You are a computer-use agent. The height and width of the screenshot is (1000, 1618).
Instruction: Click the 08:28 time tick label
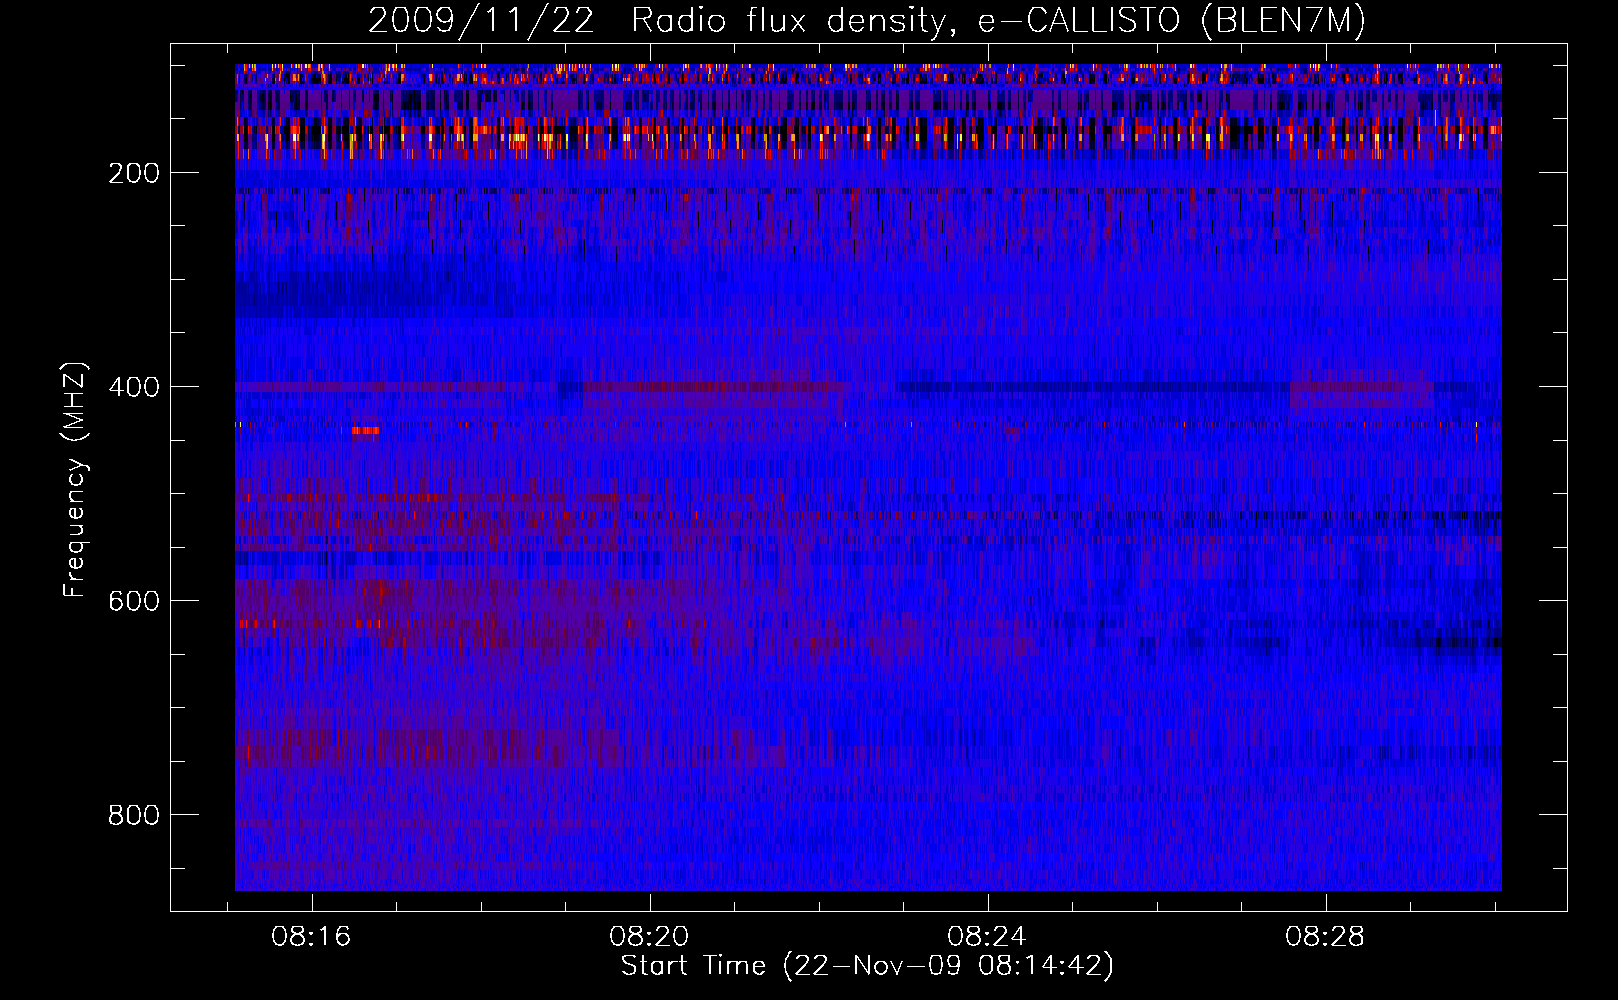1325,937
